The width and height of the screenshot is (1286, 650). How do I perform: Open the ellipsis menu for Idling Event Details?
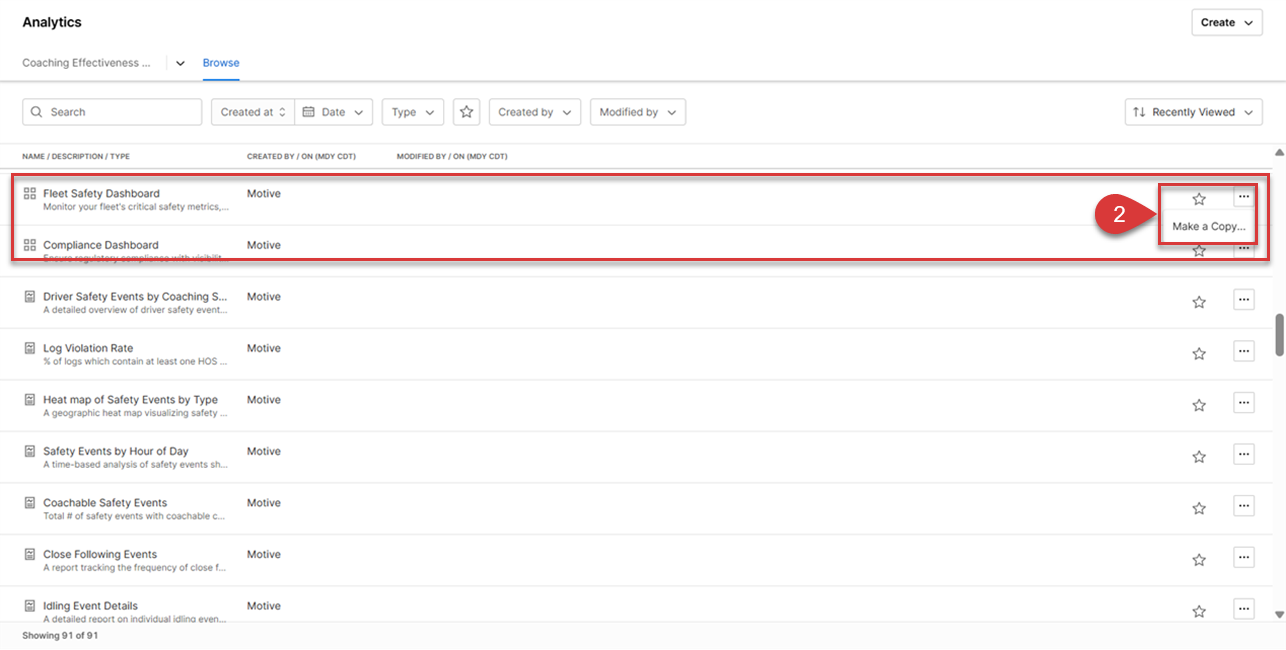[1243, 609]
